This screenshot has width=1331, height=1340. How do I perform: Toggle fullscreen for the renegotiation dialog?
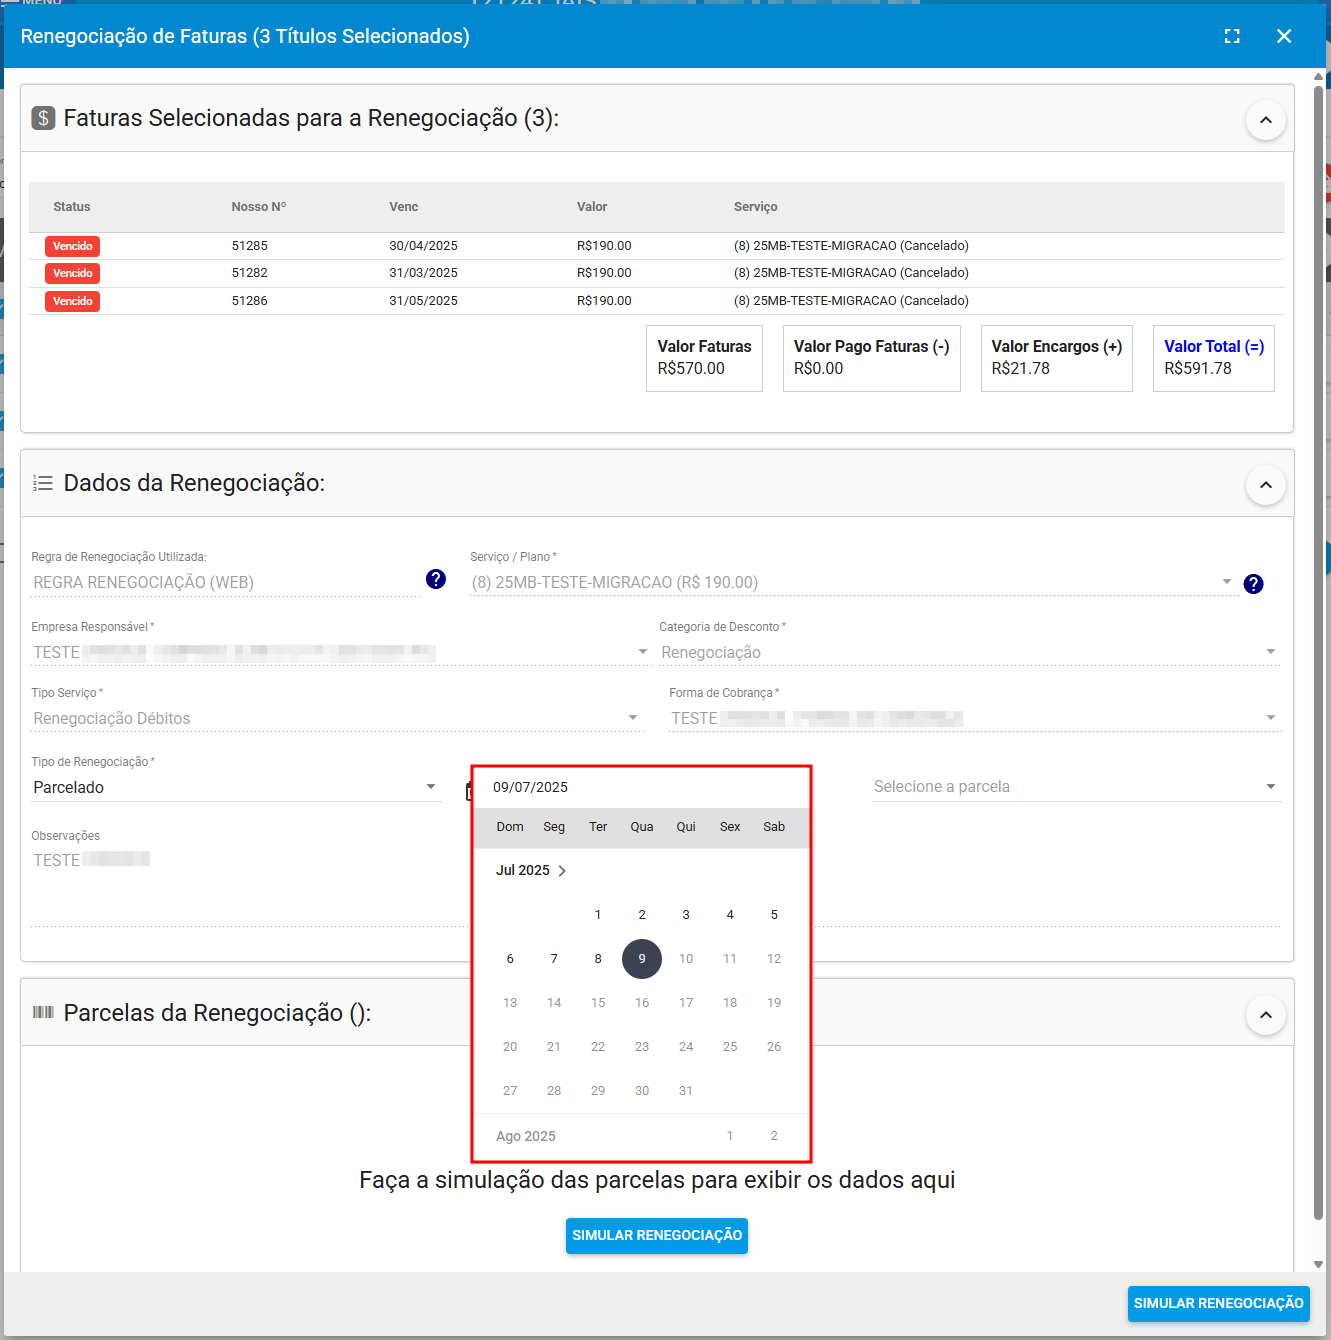coord(1232,36)
